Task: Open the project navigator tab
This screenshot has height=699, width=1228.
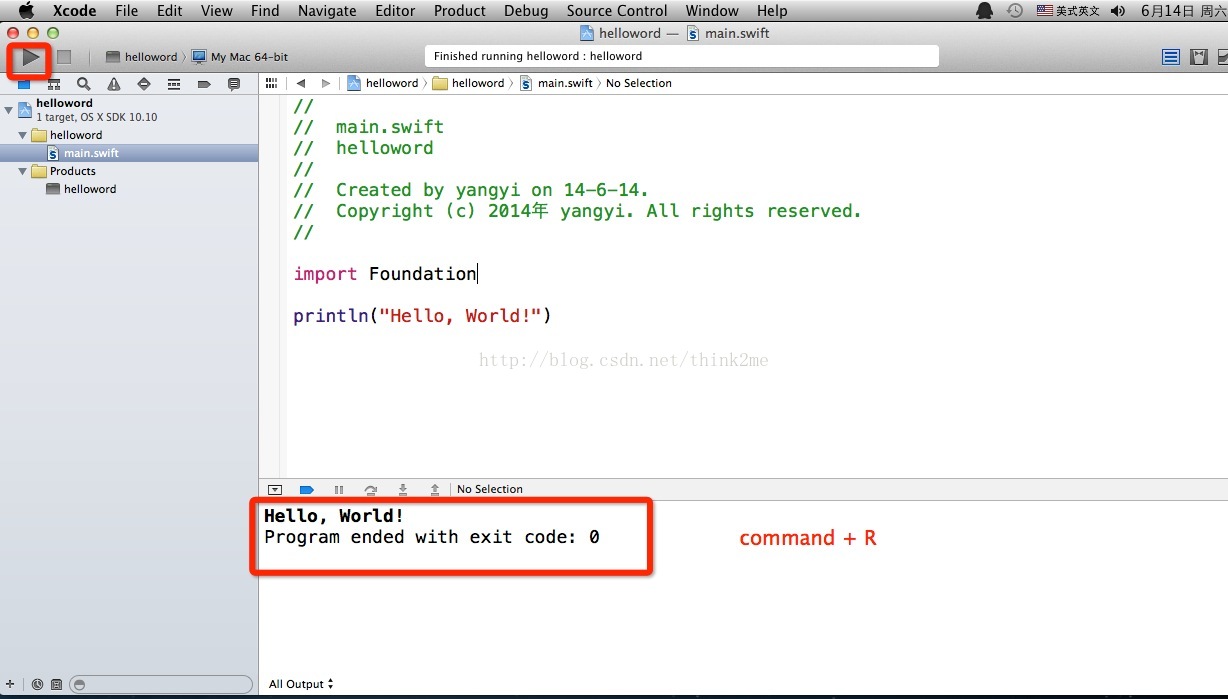Action: click(x=24, y=84)
